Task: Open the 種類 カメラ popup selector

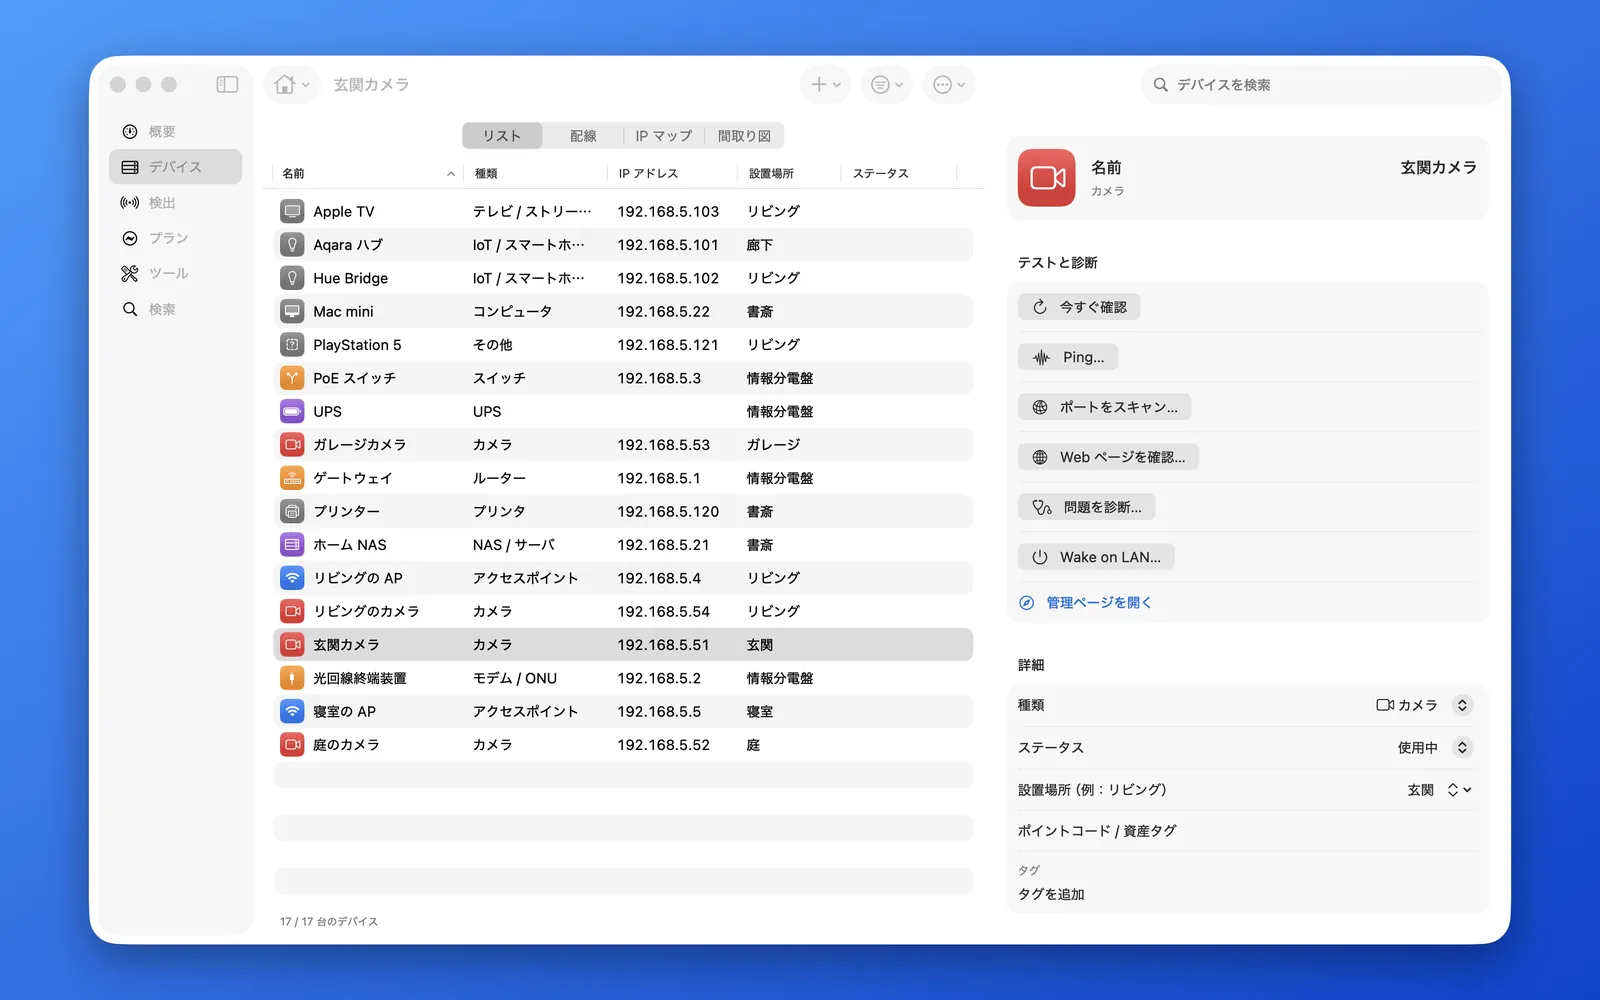Action: tap(1424, 705)
